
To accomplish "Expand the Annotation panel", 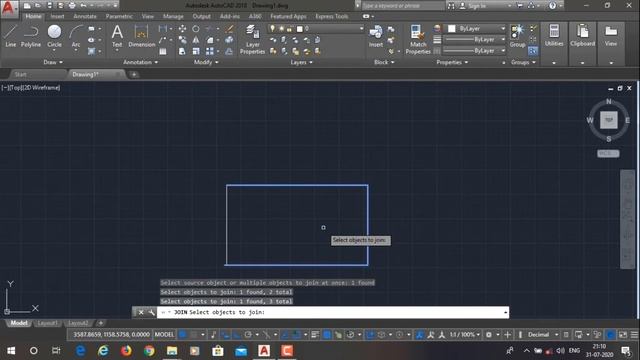I will [x=140, y=62].
